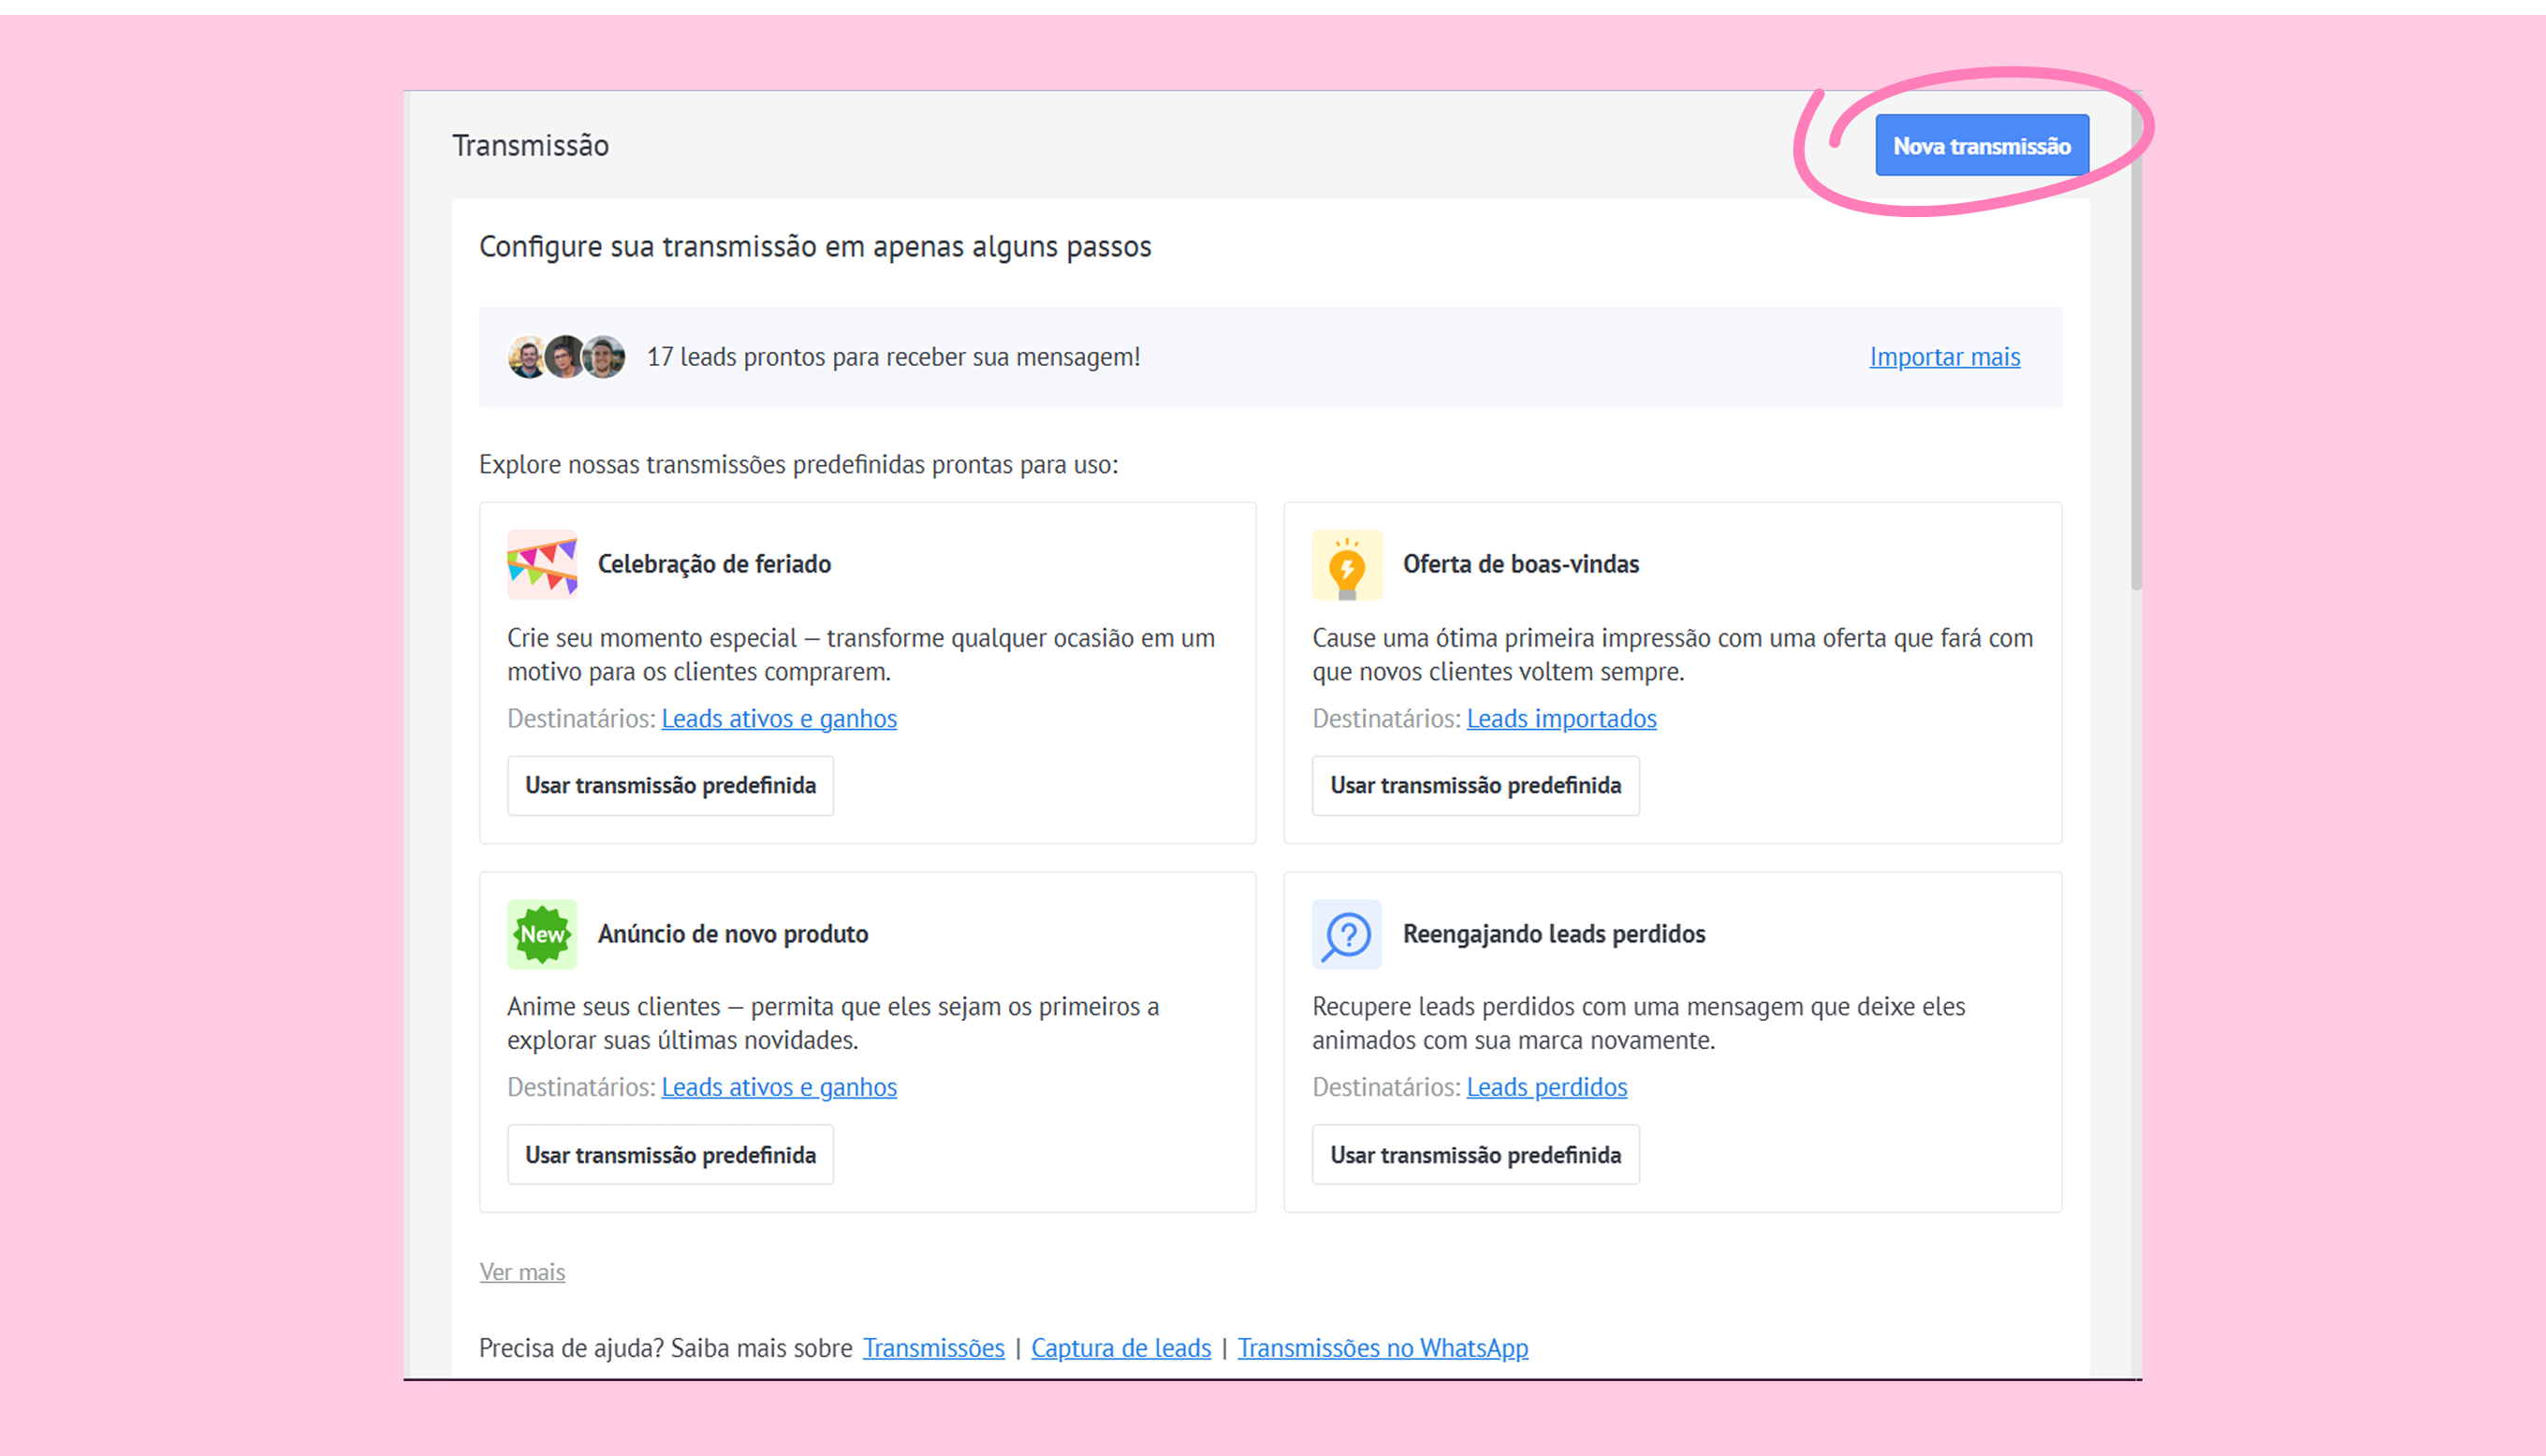
Task: Use predefined transmission for Oferta de boas-vindas
Action: (1475, 786)
